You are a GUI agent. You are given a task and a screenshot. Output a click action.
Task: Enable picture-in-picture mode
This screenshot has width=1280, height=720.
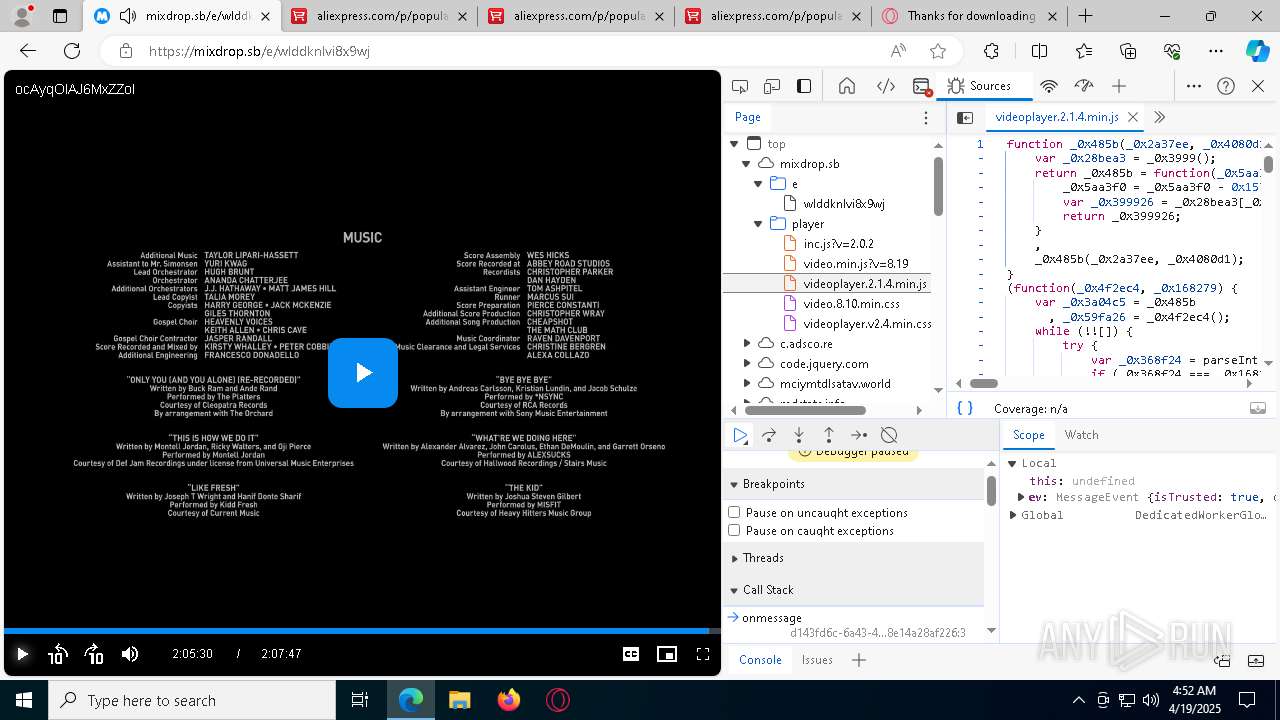(x=667, y=654)
